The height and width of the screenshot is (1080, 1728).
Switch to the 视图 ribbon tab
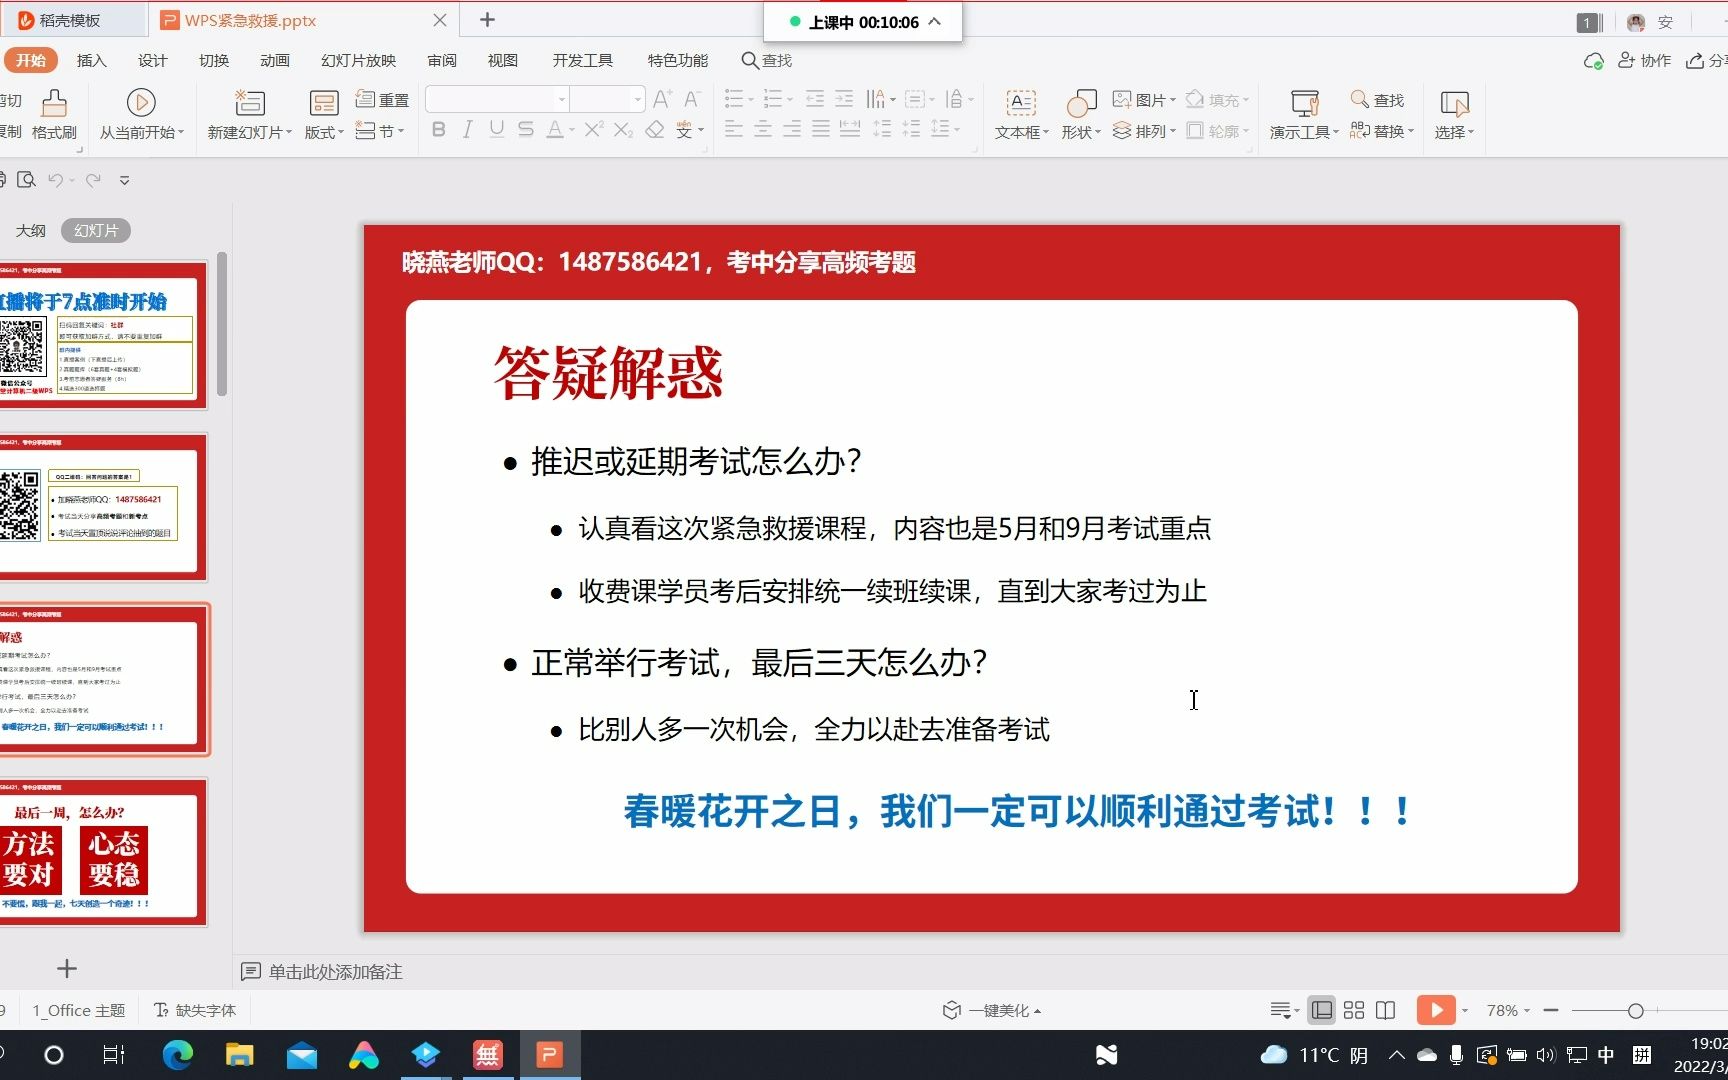pyautogui.click(x=502, y=60)
